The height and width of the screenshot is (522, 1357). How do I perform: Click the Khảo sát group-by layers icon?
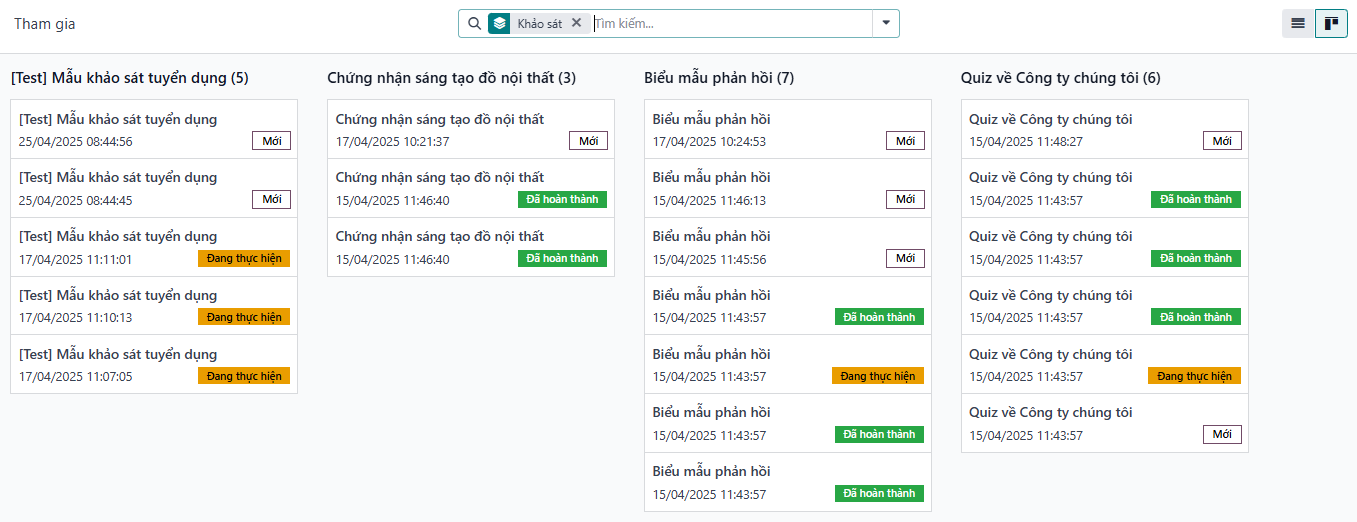[499, 23]
